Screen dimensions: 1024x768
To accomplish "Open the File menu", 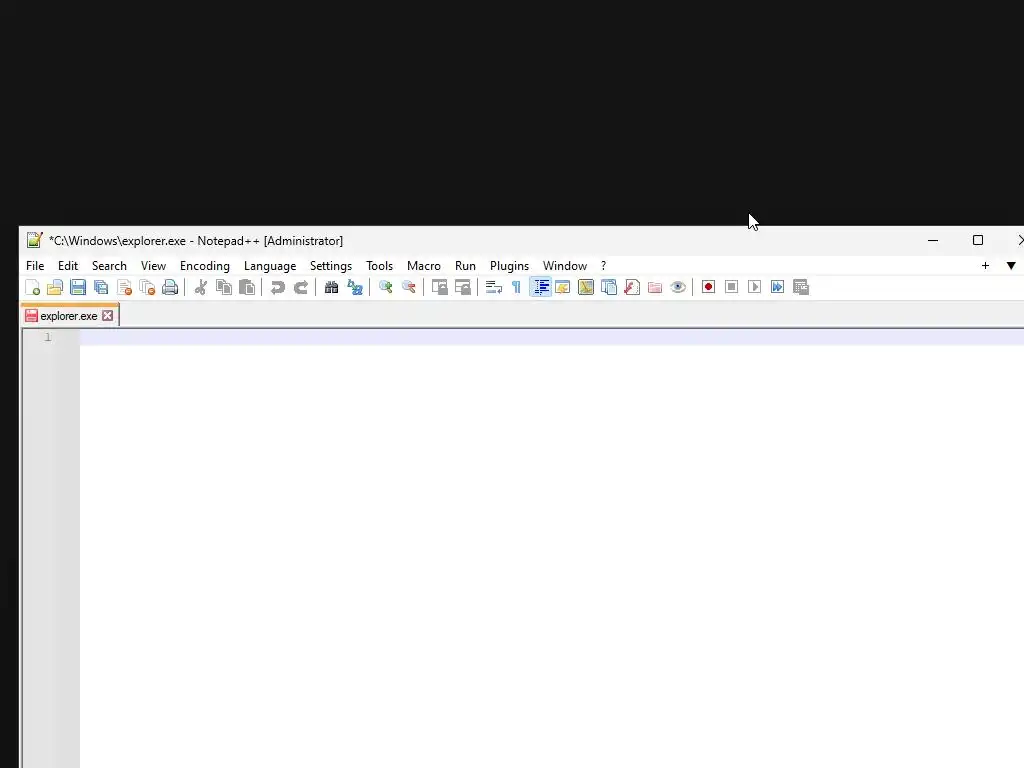I will [35, 266].
